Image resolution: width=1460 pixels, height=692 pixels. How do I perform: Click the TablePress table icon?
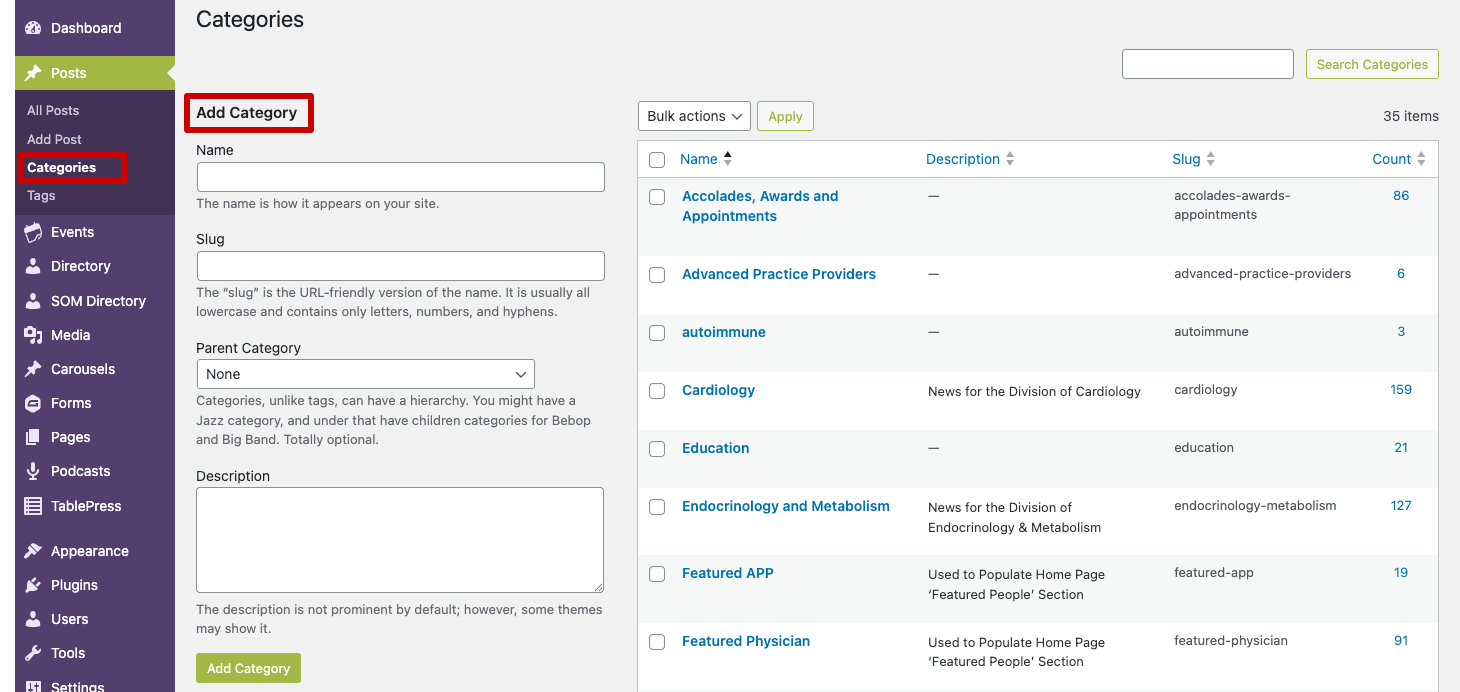click(33, 506)
